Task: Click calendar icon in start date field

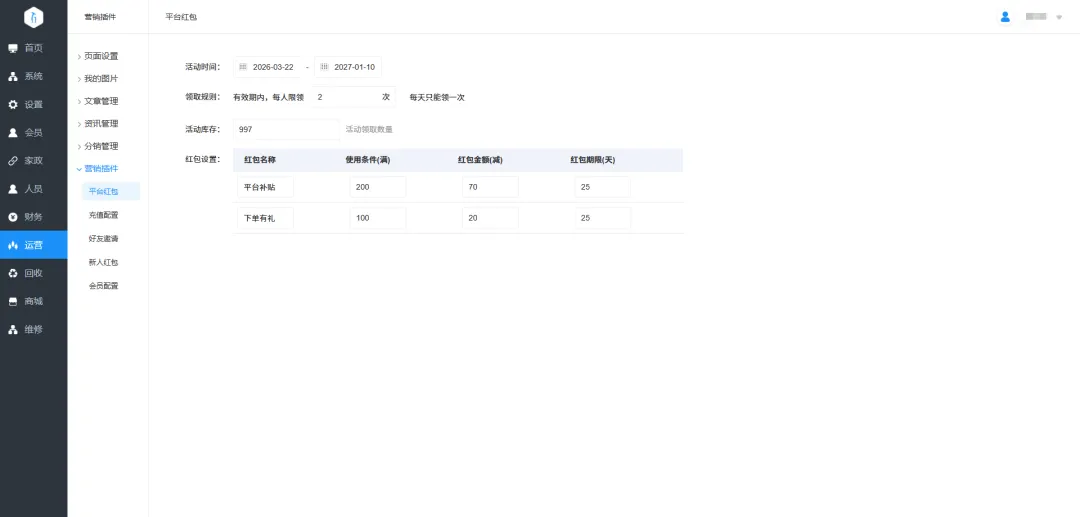Action: coord(243,67)
